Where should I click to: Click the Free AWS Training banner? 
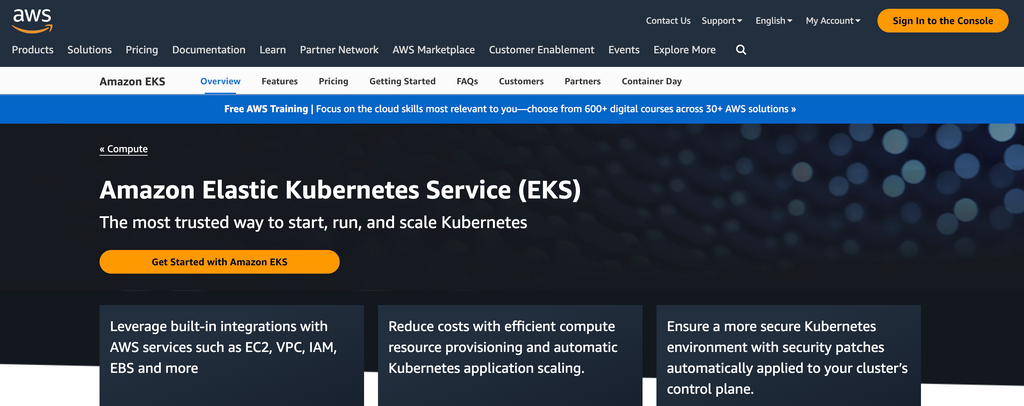point(510,109)
